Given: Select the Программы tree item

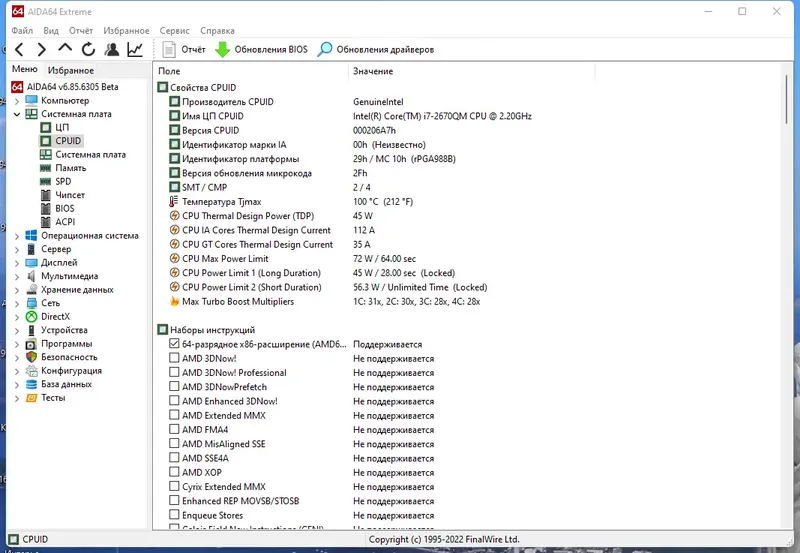Looking at the screenshot, I should [66, 344].
